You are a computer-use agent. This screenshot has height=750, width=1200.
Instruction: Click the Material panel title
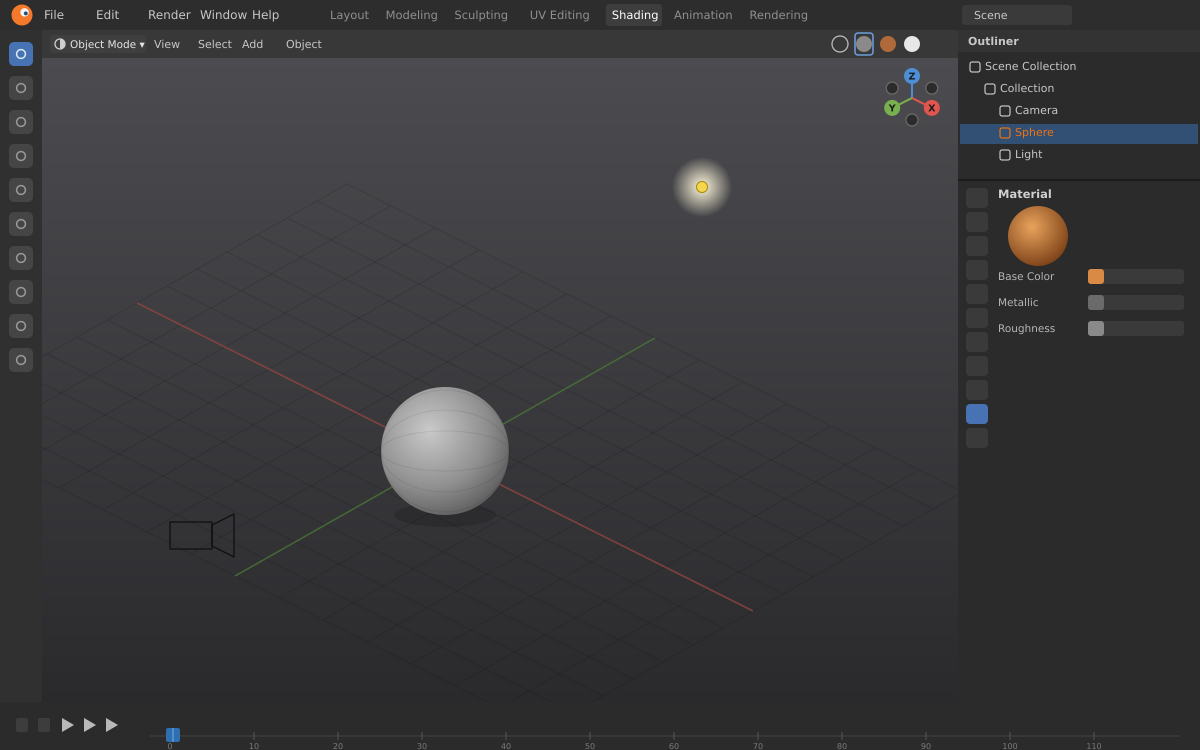[1025, 194]
